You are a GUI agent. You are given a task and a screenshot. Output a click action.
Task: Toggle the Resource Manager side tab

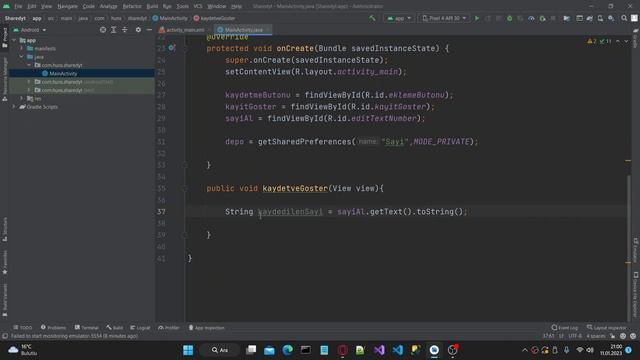(x=5, y=80)
